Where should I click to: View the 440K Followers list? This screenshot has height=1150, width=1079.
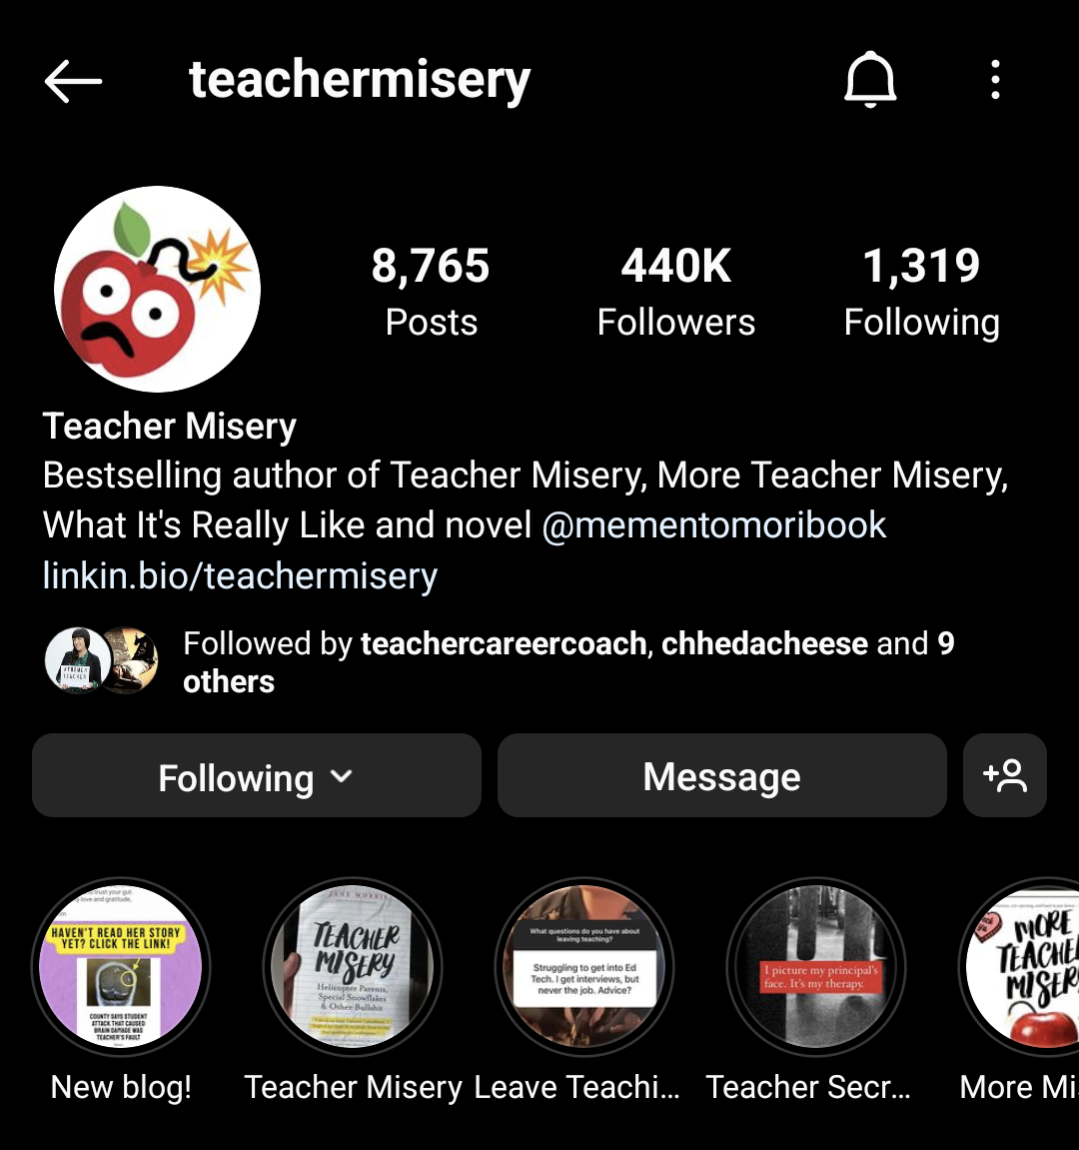(676, 291)
